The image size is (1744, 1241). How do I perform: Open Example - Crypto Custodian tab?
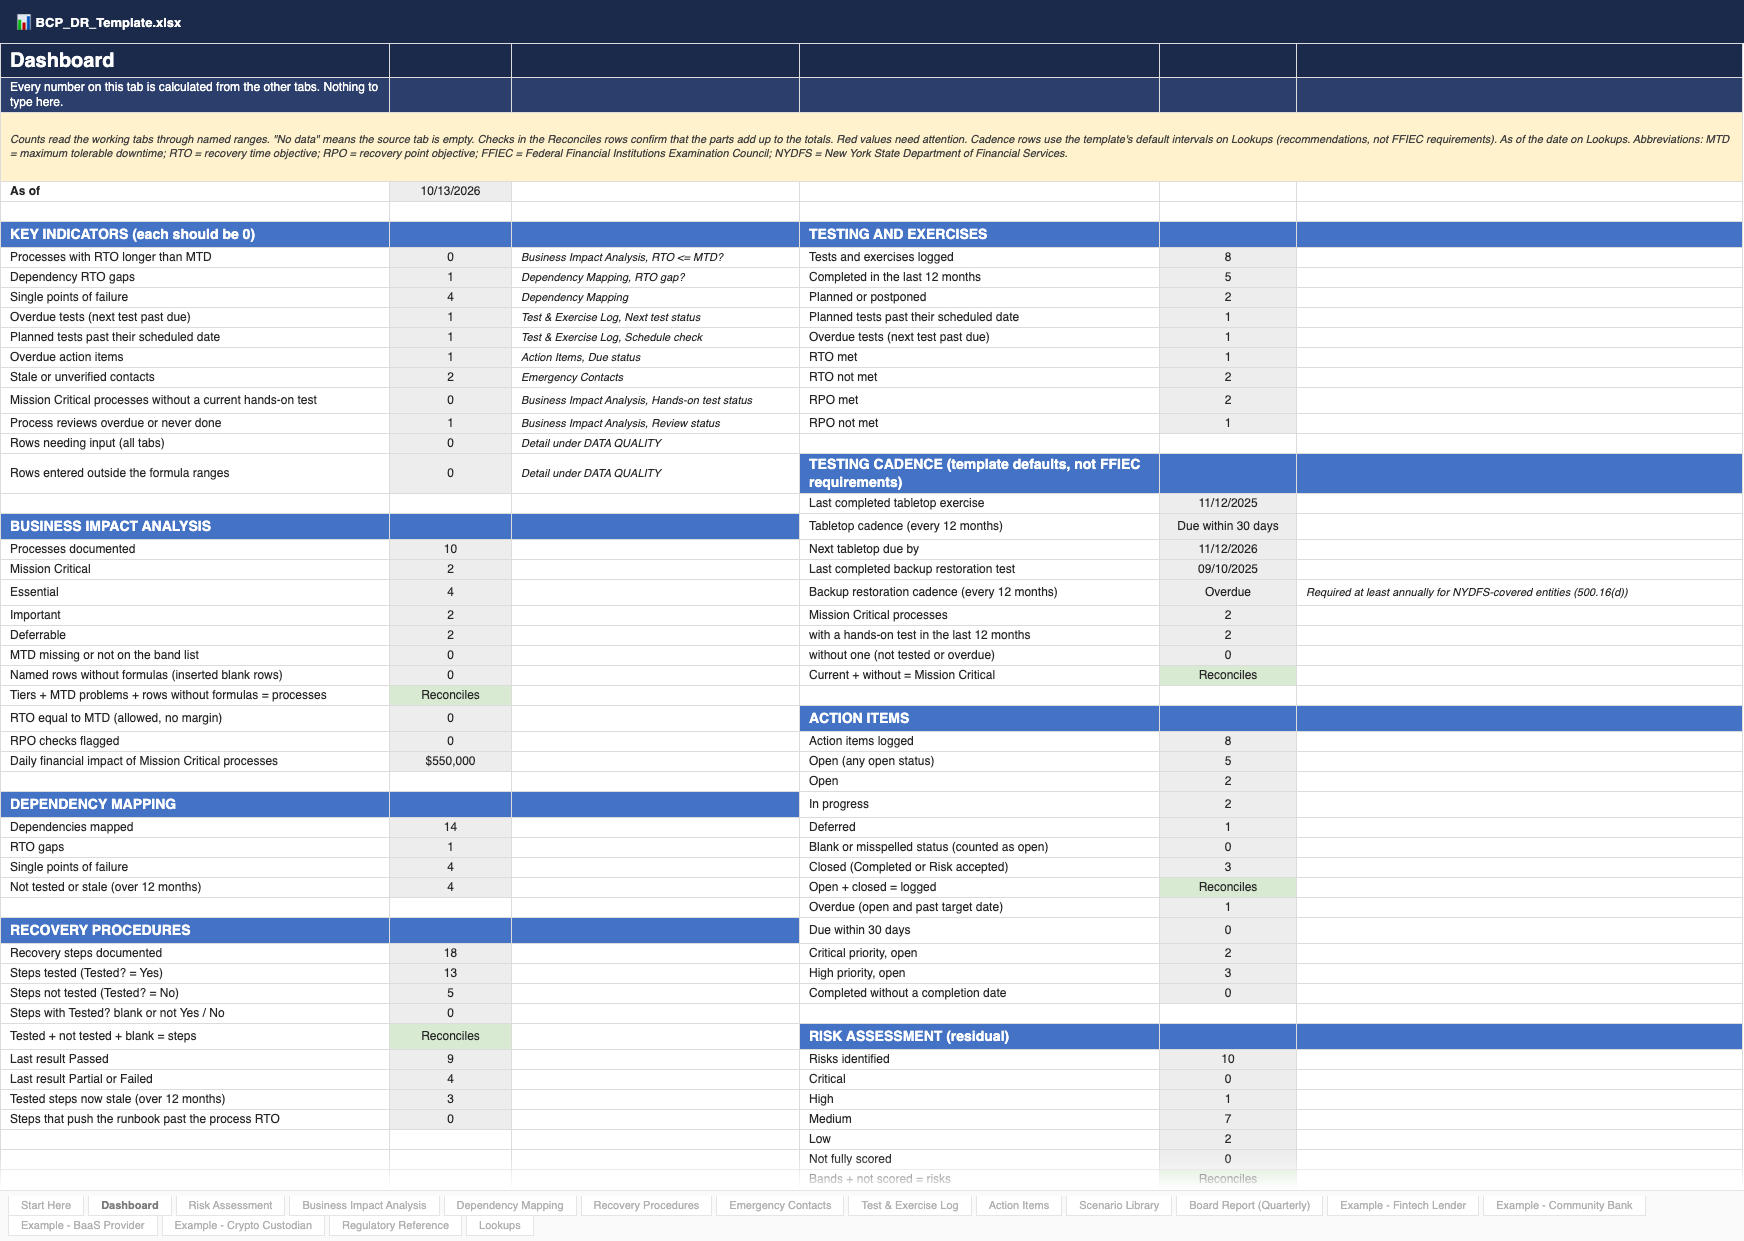[x=243, y=1225]
